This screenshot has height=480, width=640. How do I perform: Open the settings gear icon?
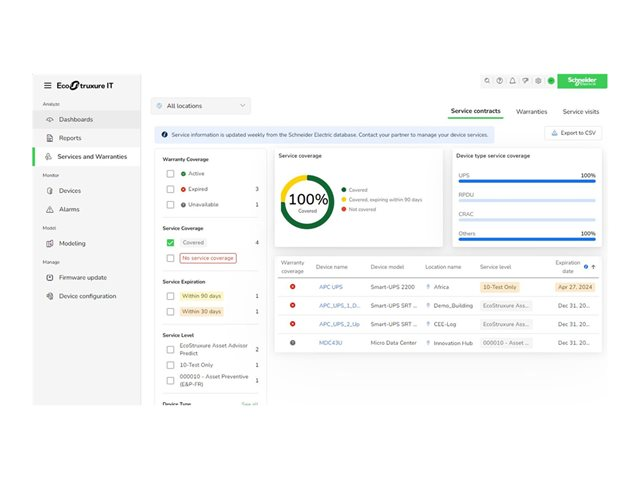pyautogui.click(x=538, y=81)
